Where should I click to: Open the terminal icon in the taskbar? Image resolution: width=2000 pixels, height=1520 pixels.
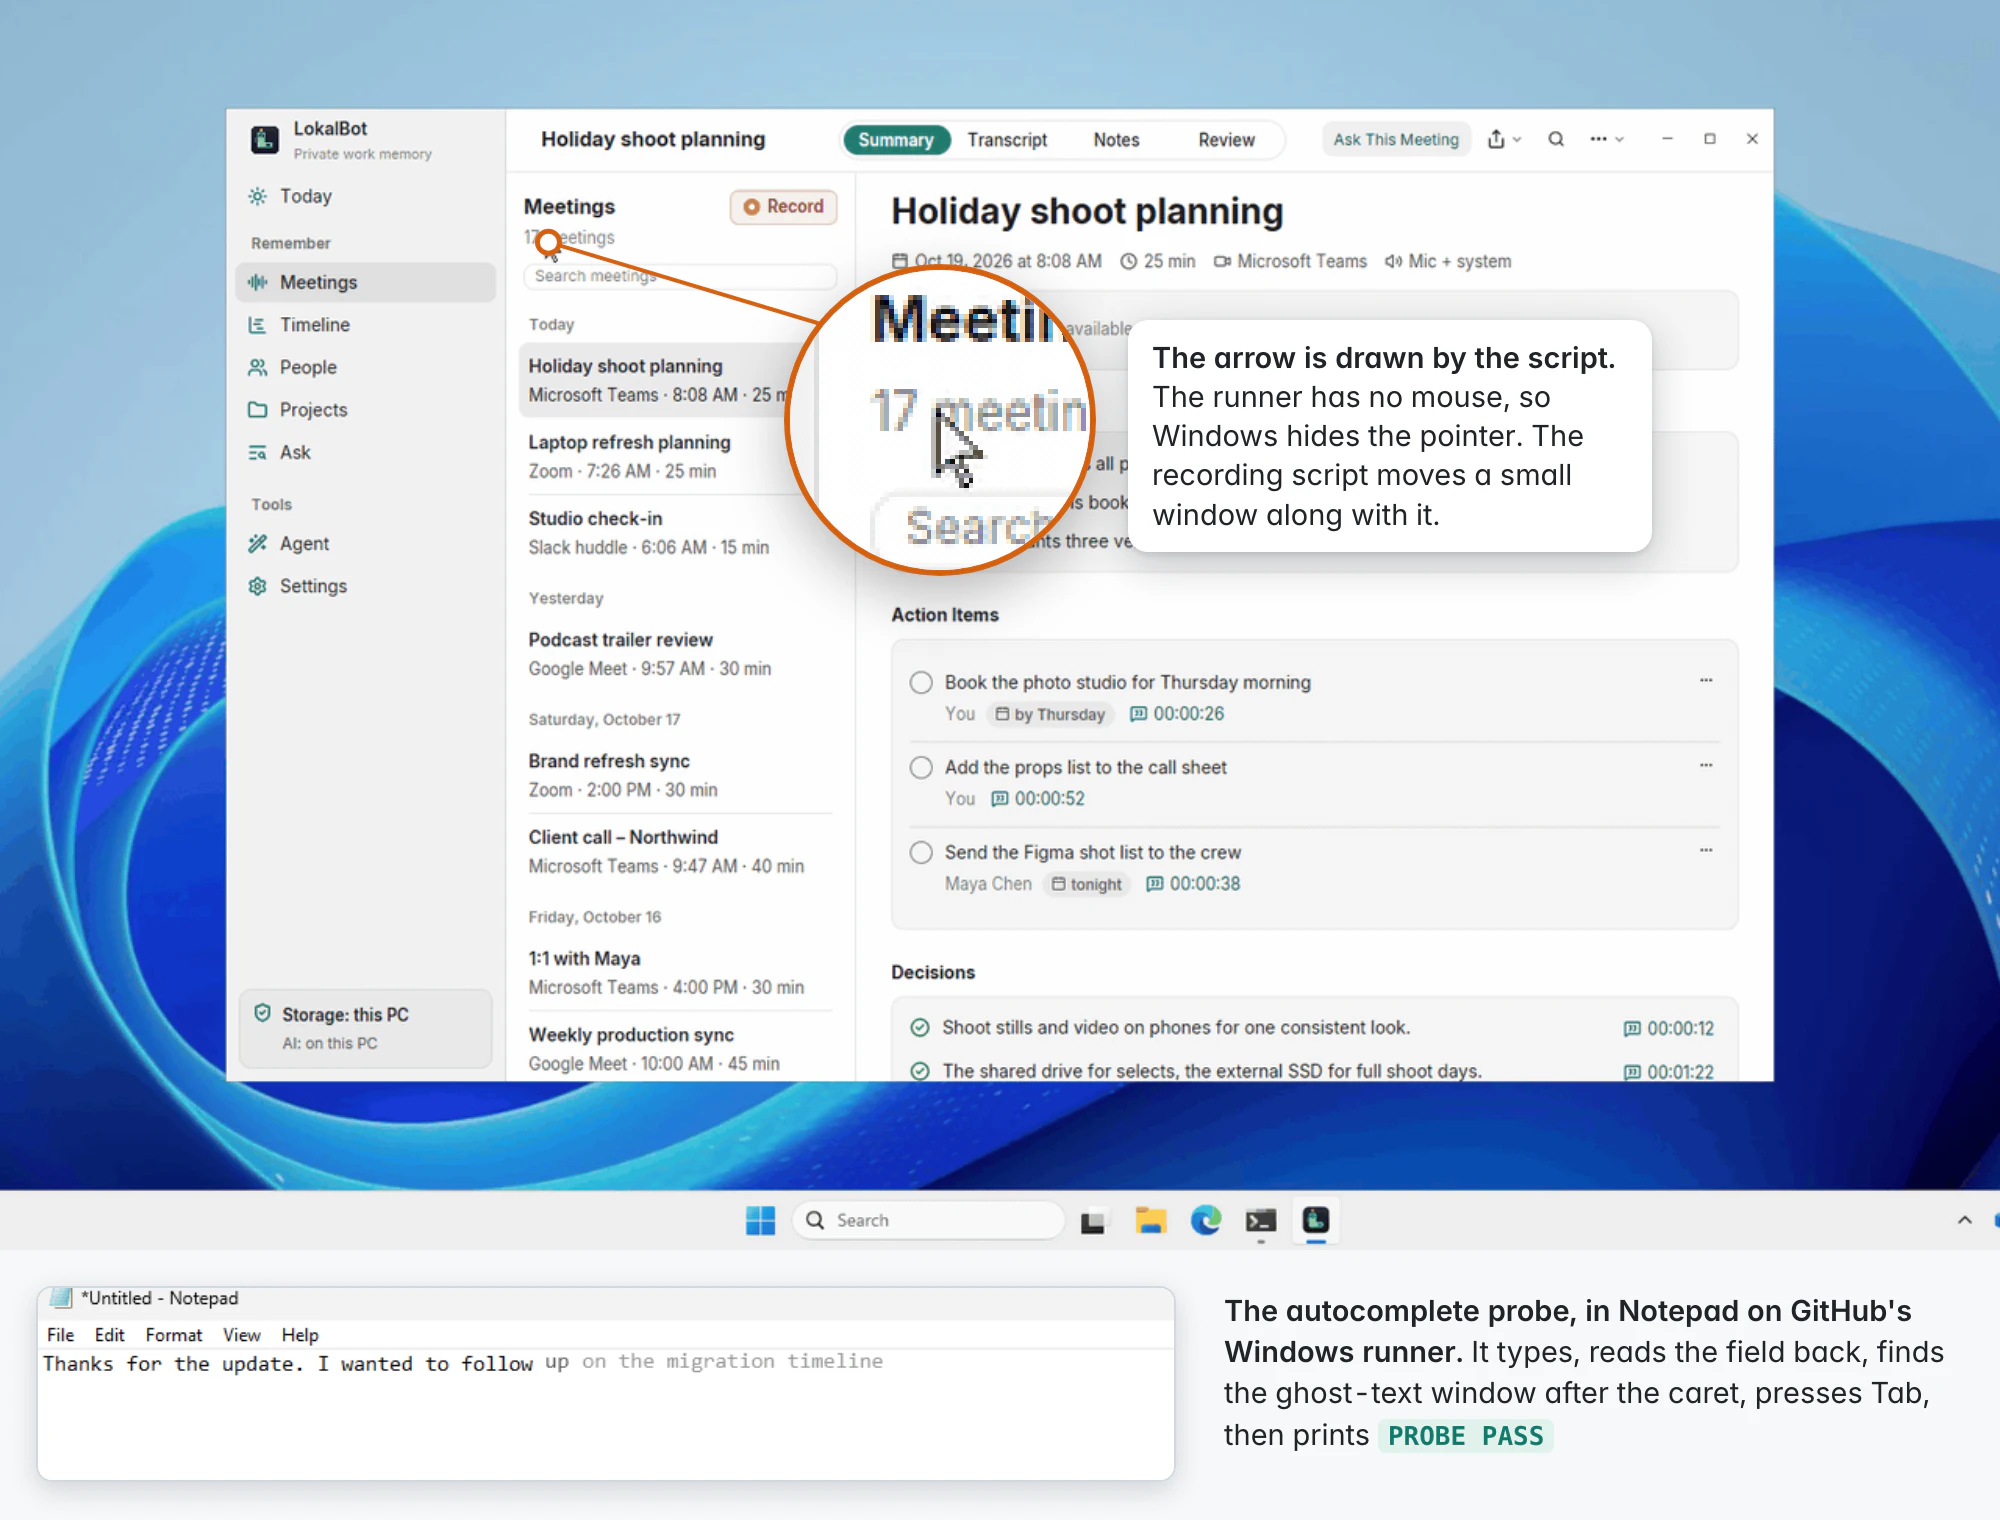(1261, 1220)
